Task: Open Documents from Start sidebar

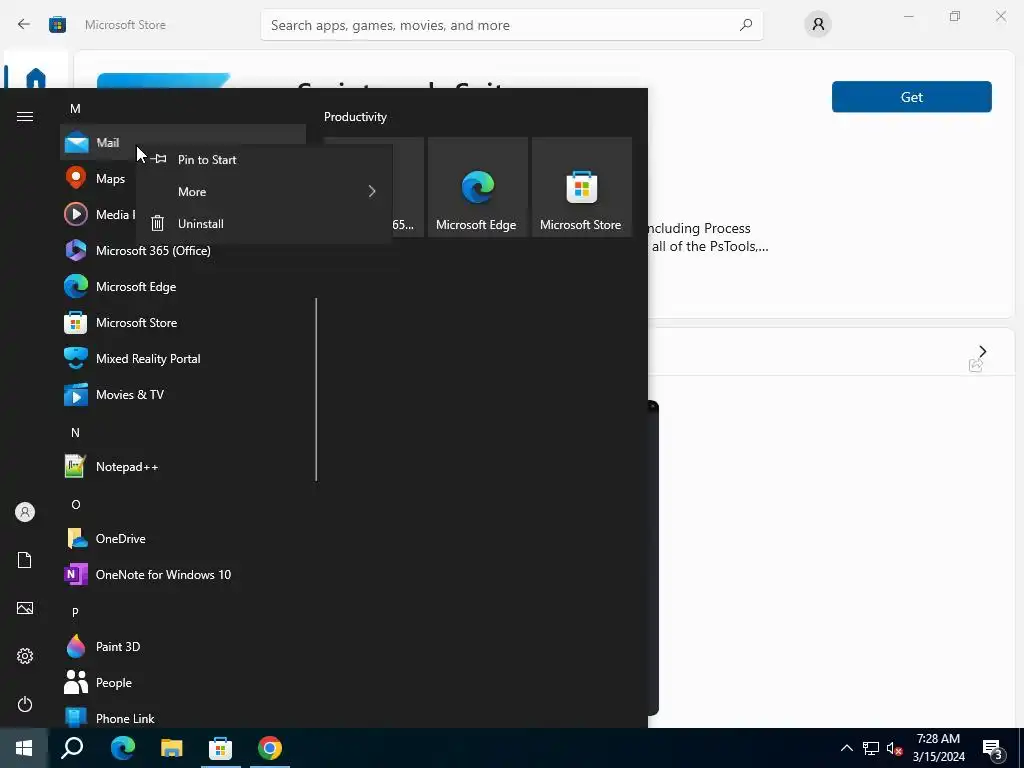Action: (x=25, y=560)
